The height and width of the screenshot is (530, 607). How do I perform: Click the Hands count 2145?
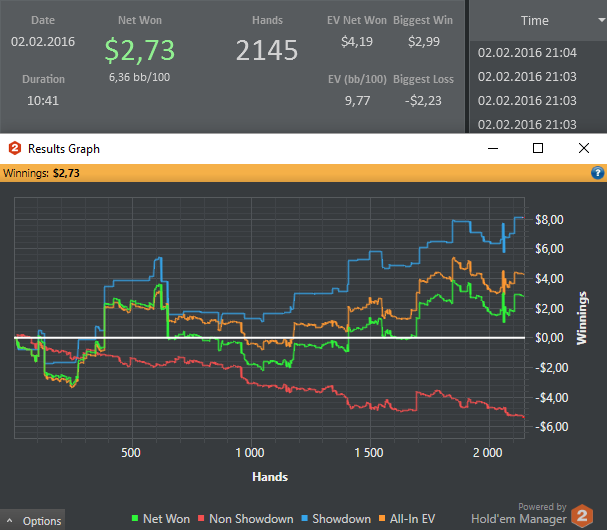point(267,50)
